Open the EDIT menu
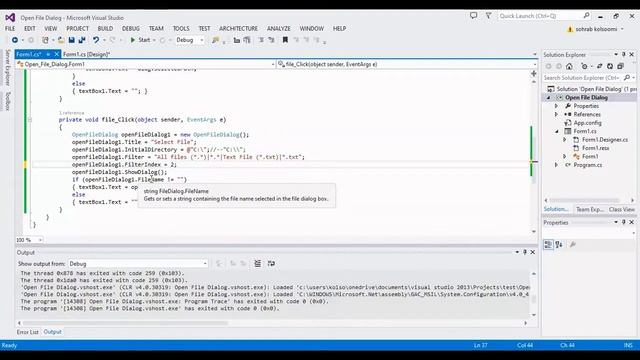Screen dimensions: 640x360 point(30,29)
